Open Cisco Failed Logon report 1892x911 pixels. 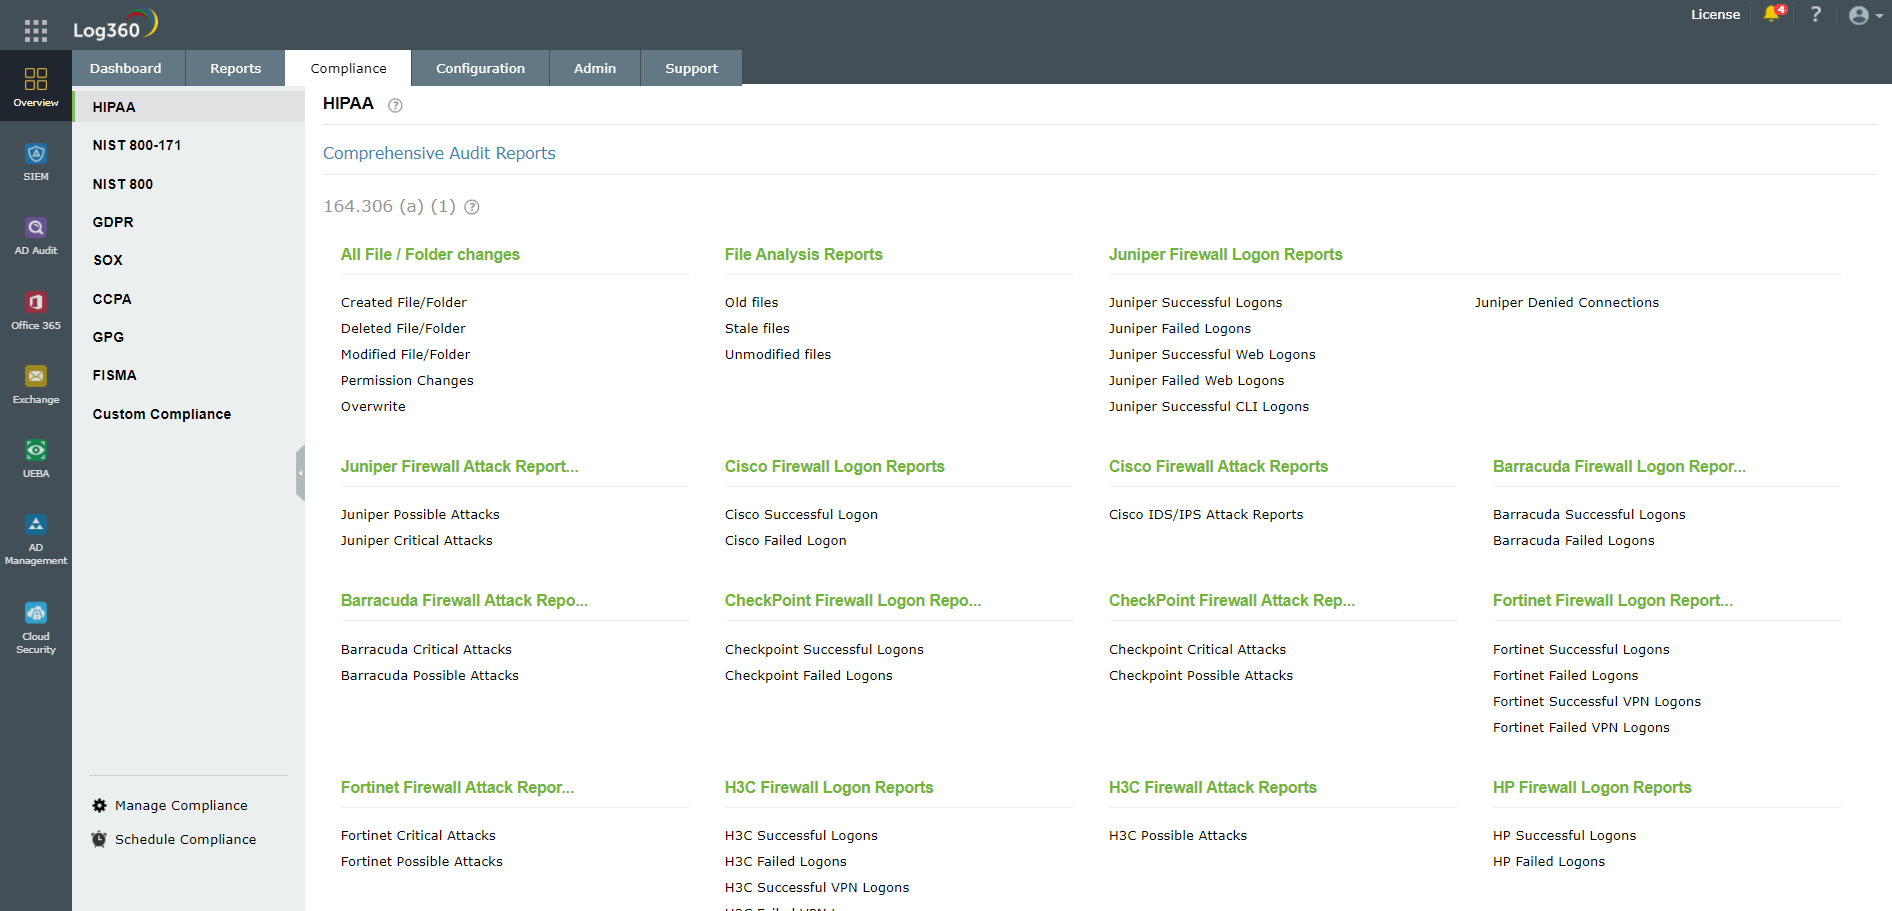pos(785,540)
